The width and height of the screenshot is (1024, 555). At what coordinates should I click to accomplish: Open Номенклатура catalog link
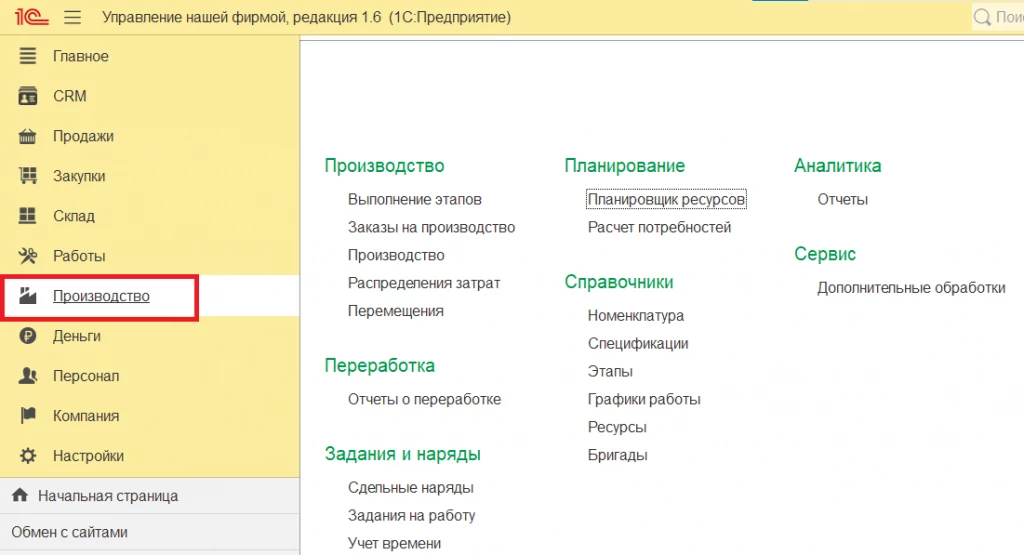[636, 315]
